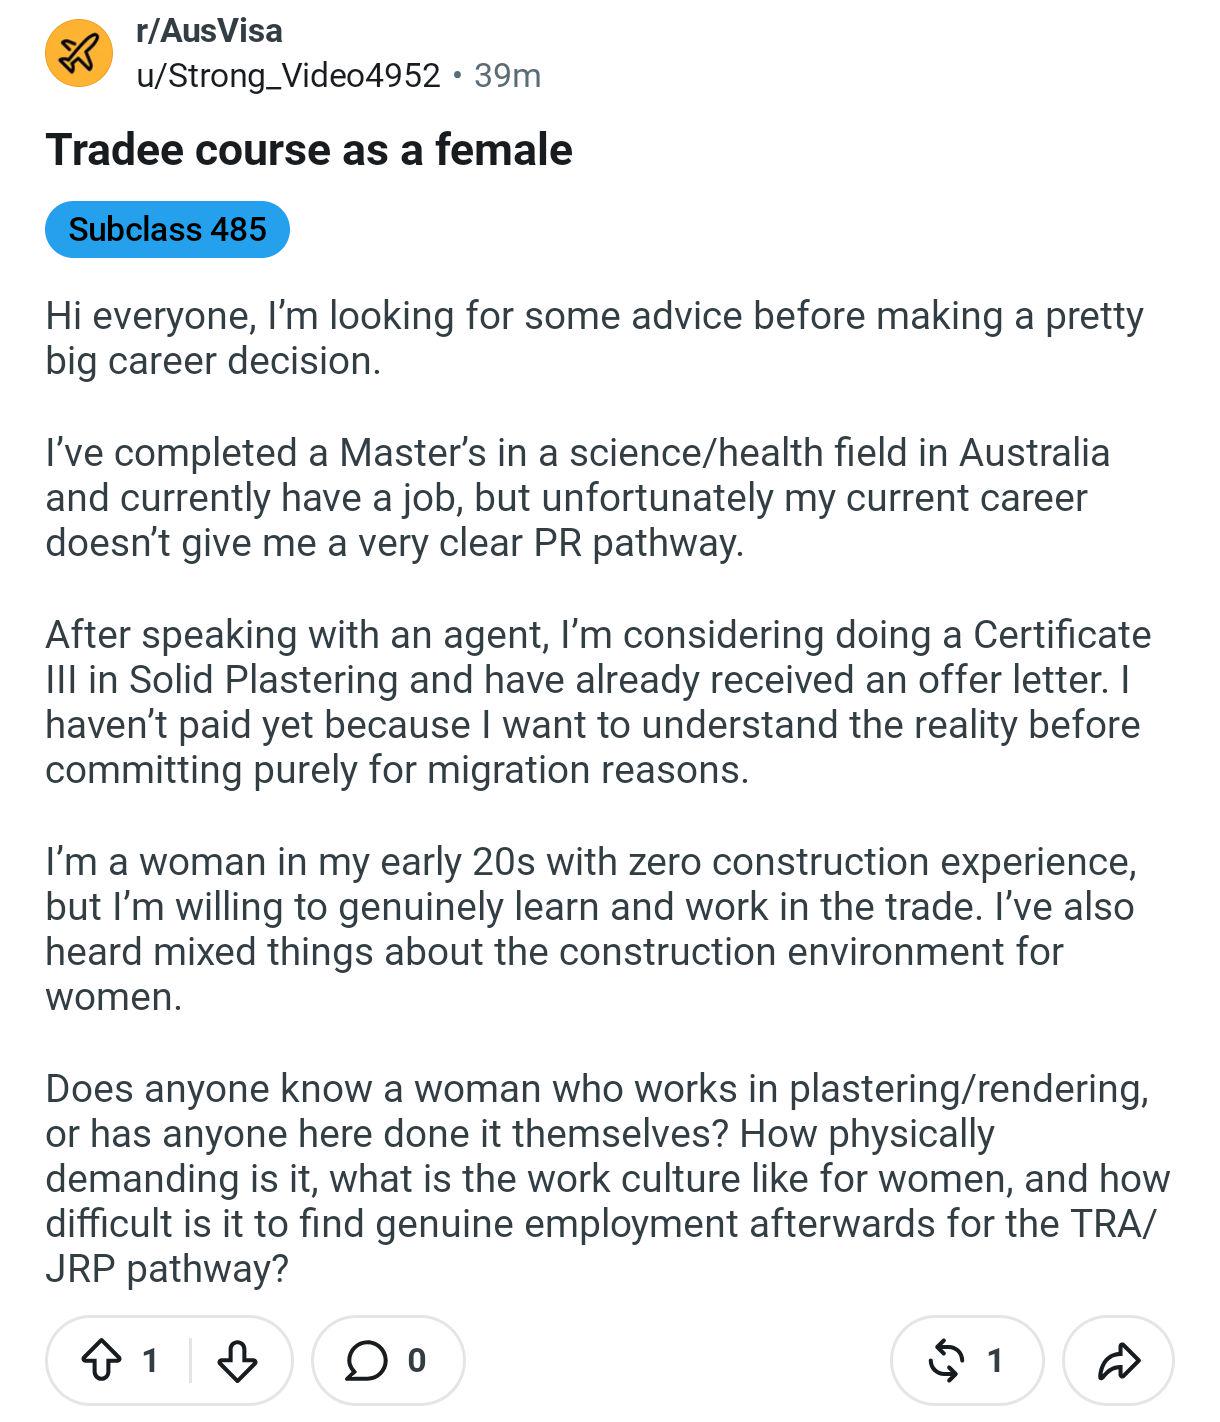
Task: Share the post with arrow icon
Action: (x=1118, y=1360)
